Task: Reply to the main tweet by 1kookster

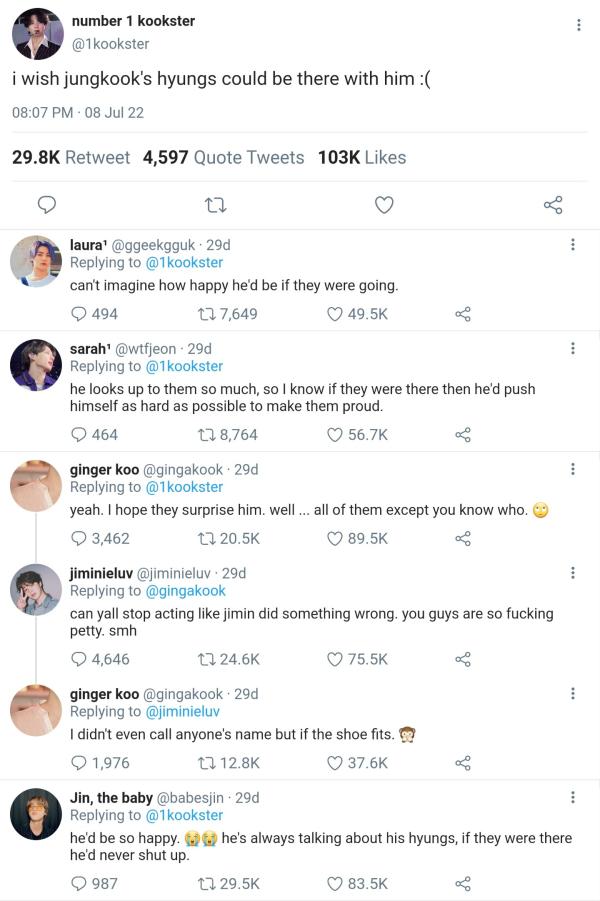Action: click(46, 205)
